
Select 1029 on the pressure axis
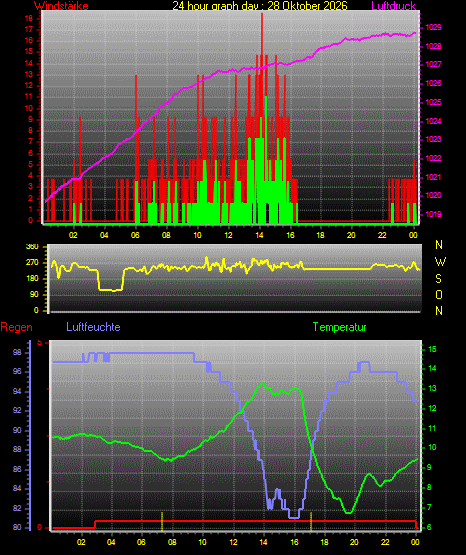click(x=433, y=27)
